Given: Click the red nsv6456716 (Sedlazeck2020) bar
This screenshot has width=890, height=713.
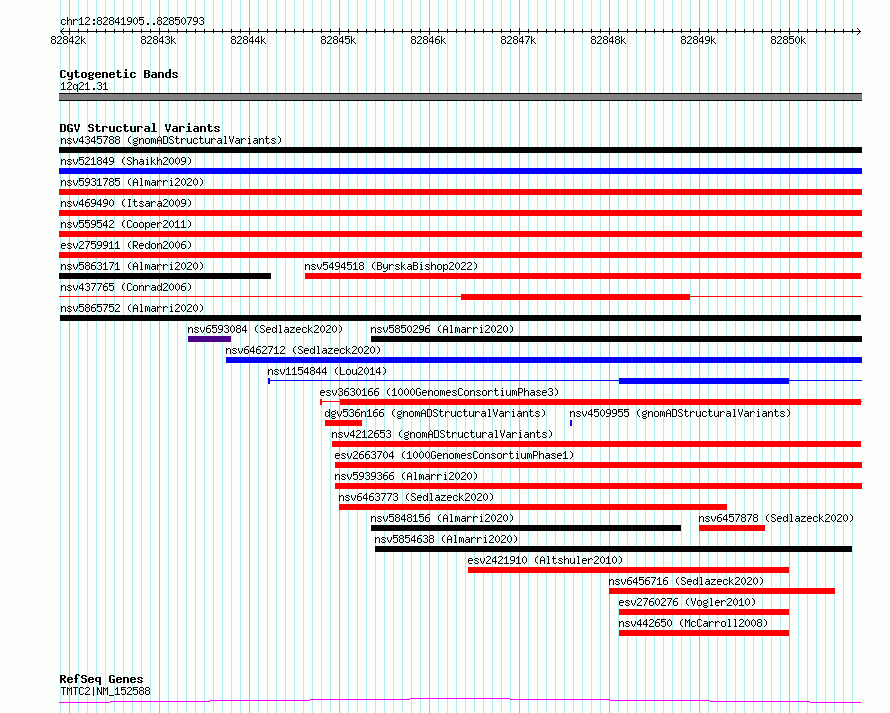Looking at the screenshot, I should [x=722, y=591].
